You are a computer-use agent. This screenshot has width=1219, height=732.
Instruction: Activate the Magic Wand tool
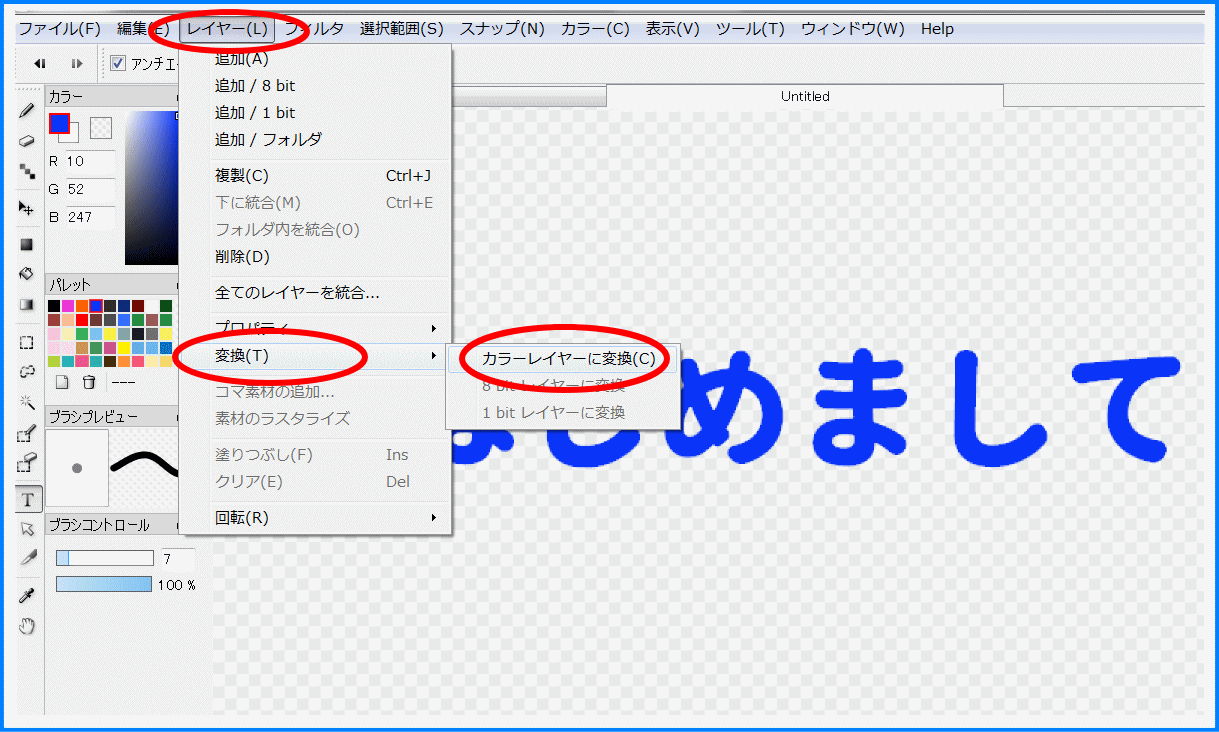click(x=27, y=401)
